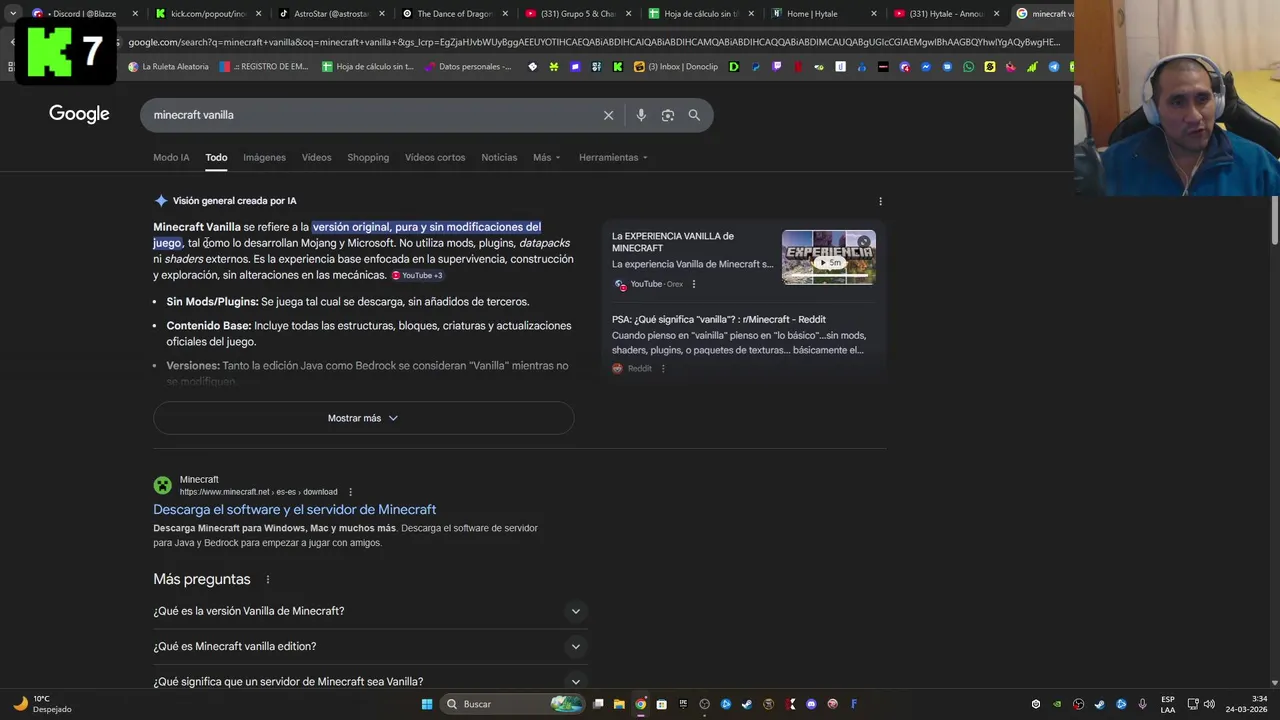Screen dimensions: 1280x720
Task: Click the Minecraft site favicon in results
Action: coord(162,485)
